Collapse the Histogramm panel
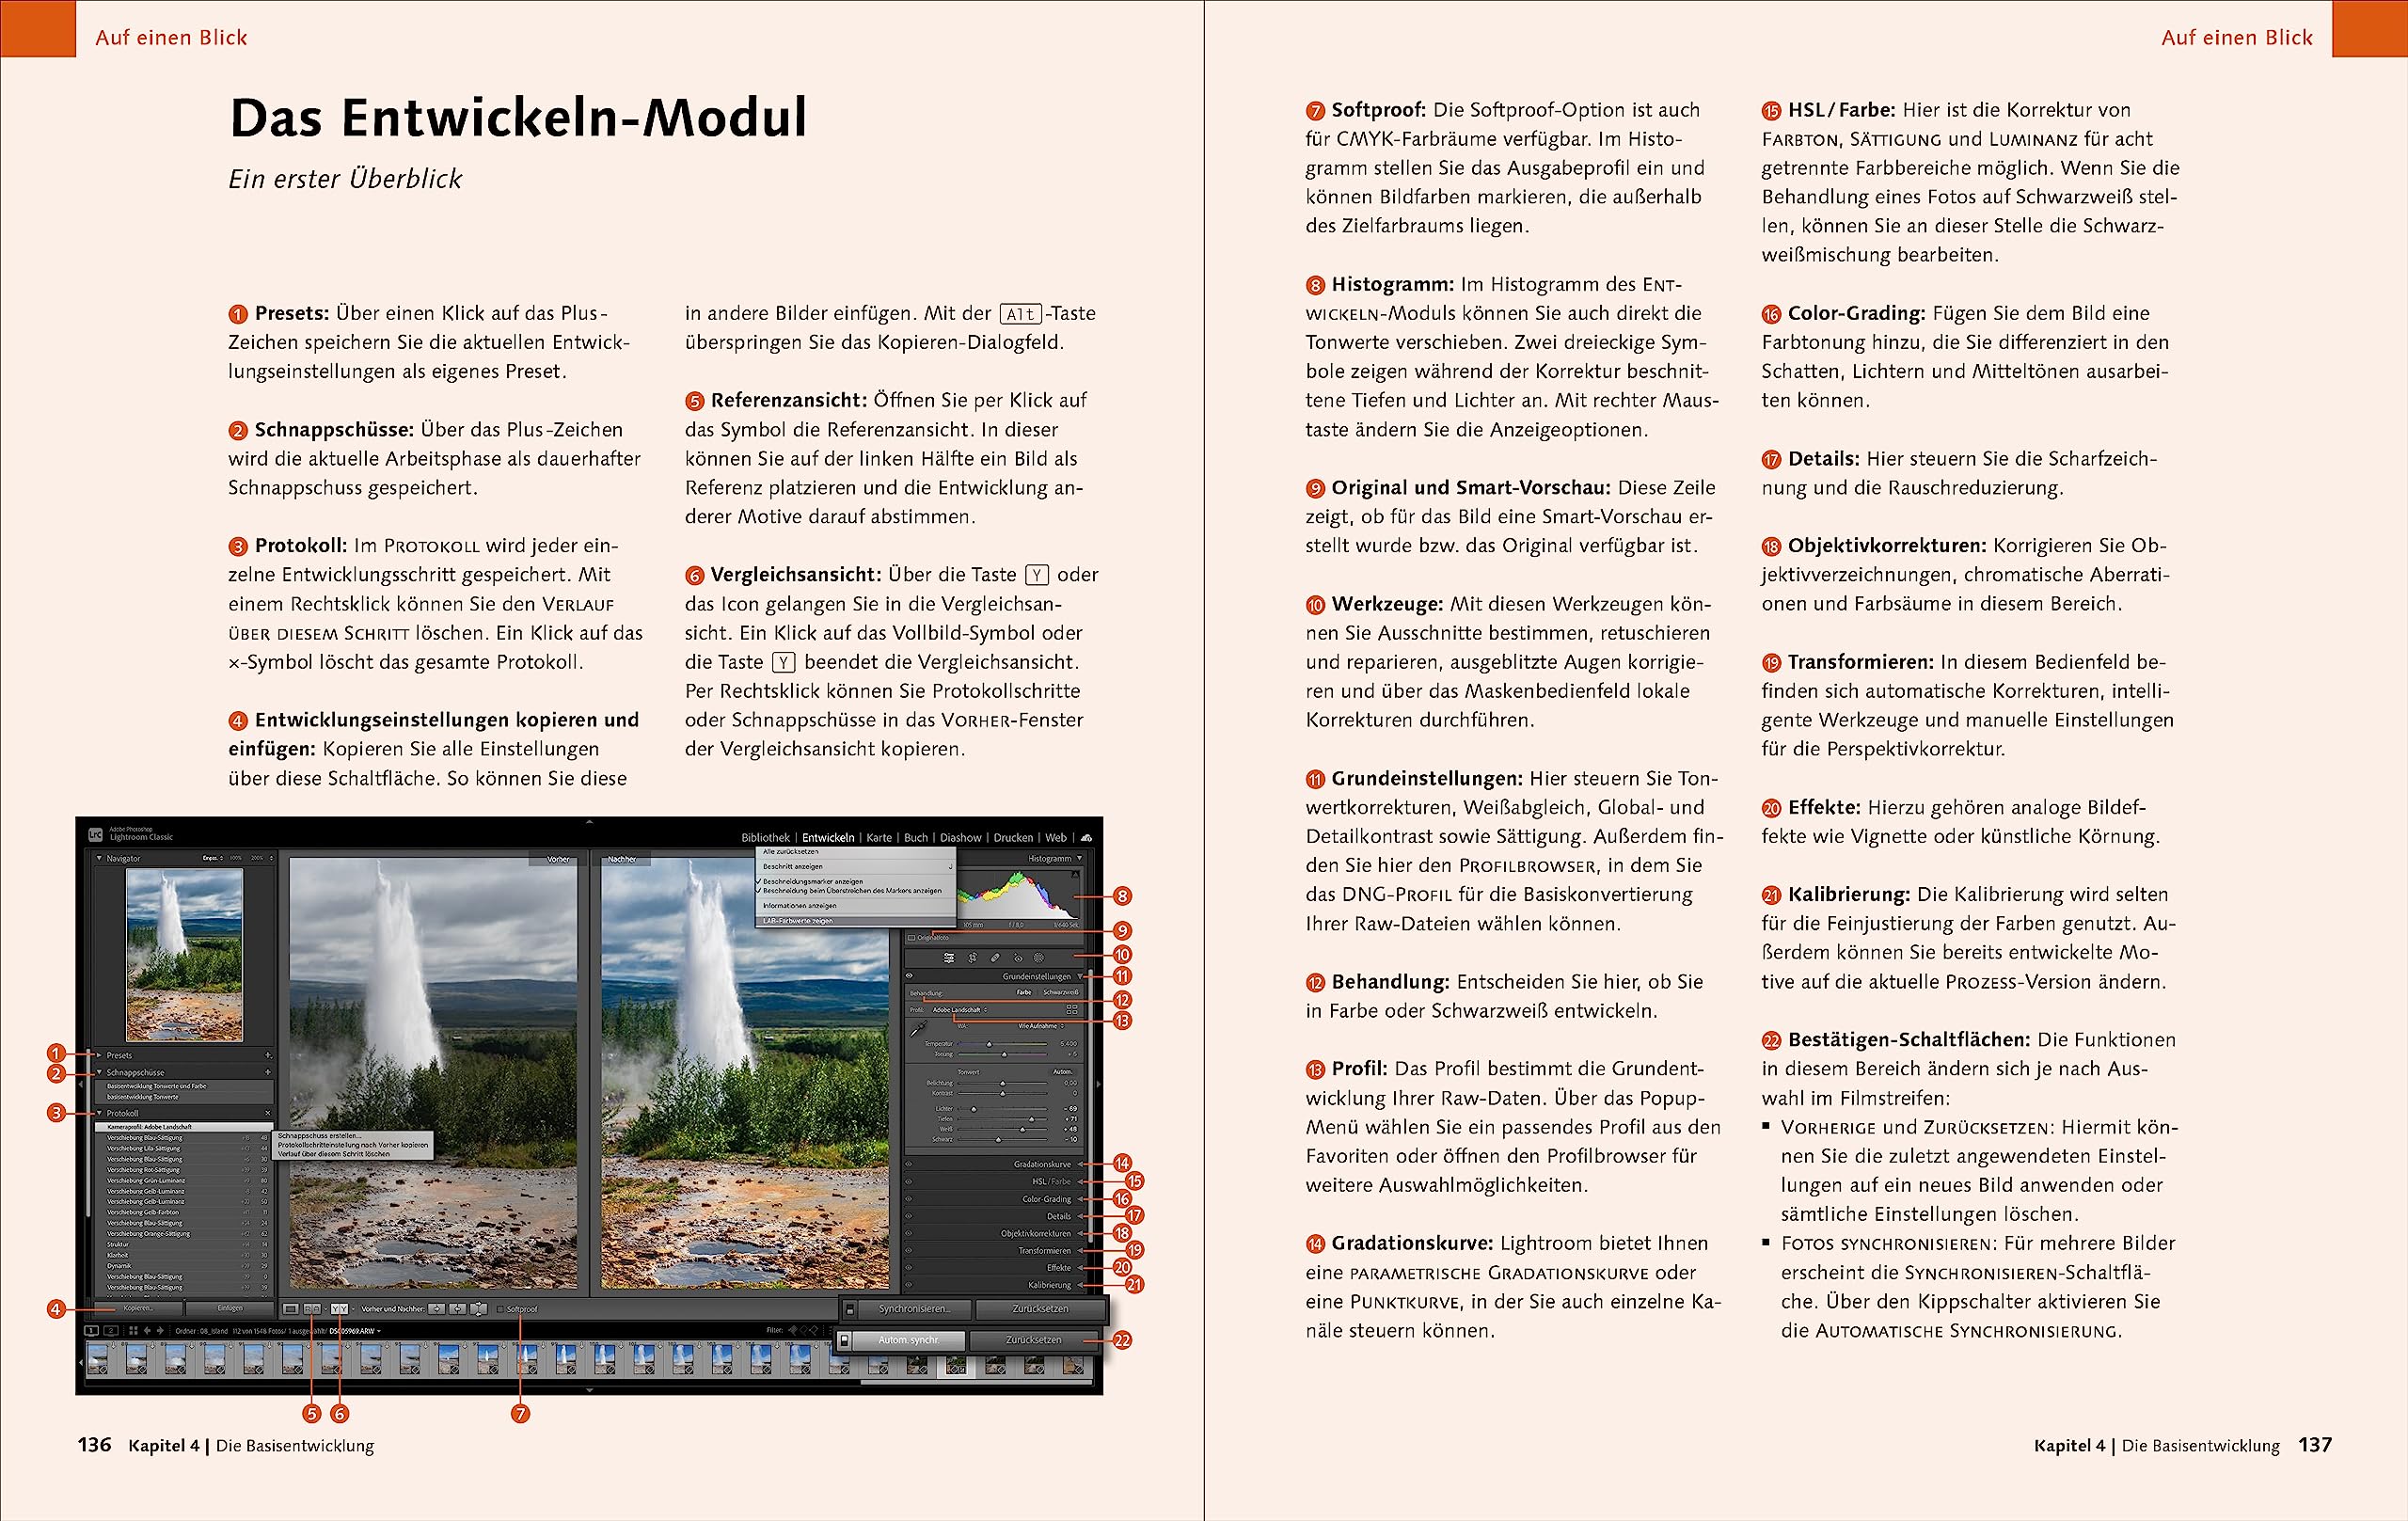This screenshot has width=2408, height=1521. 1080,859
